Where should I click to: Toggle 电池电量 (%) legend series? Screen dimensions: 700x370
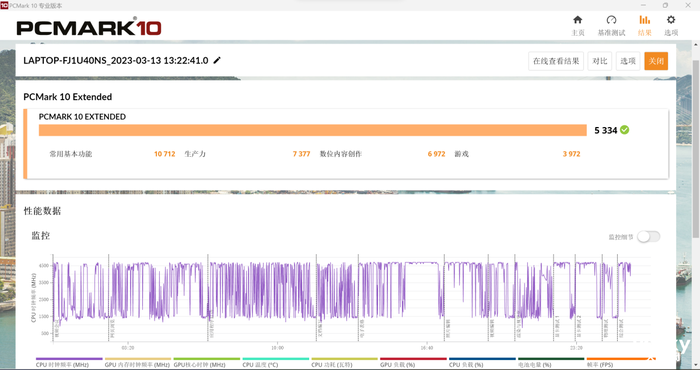tap(551, 362)
